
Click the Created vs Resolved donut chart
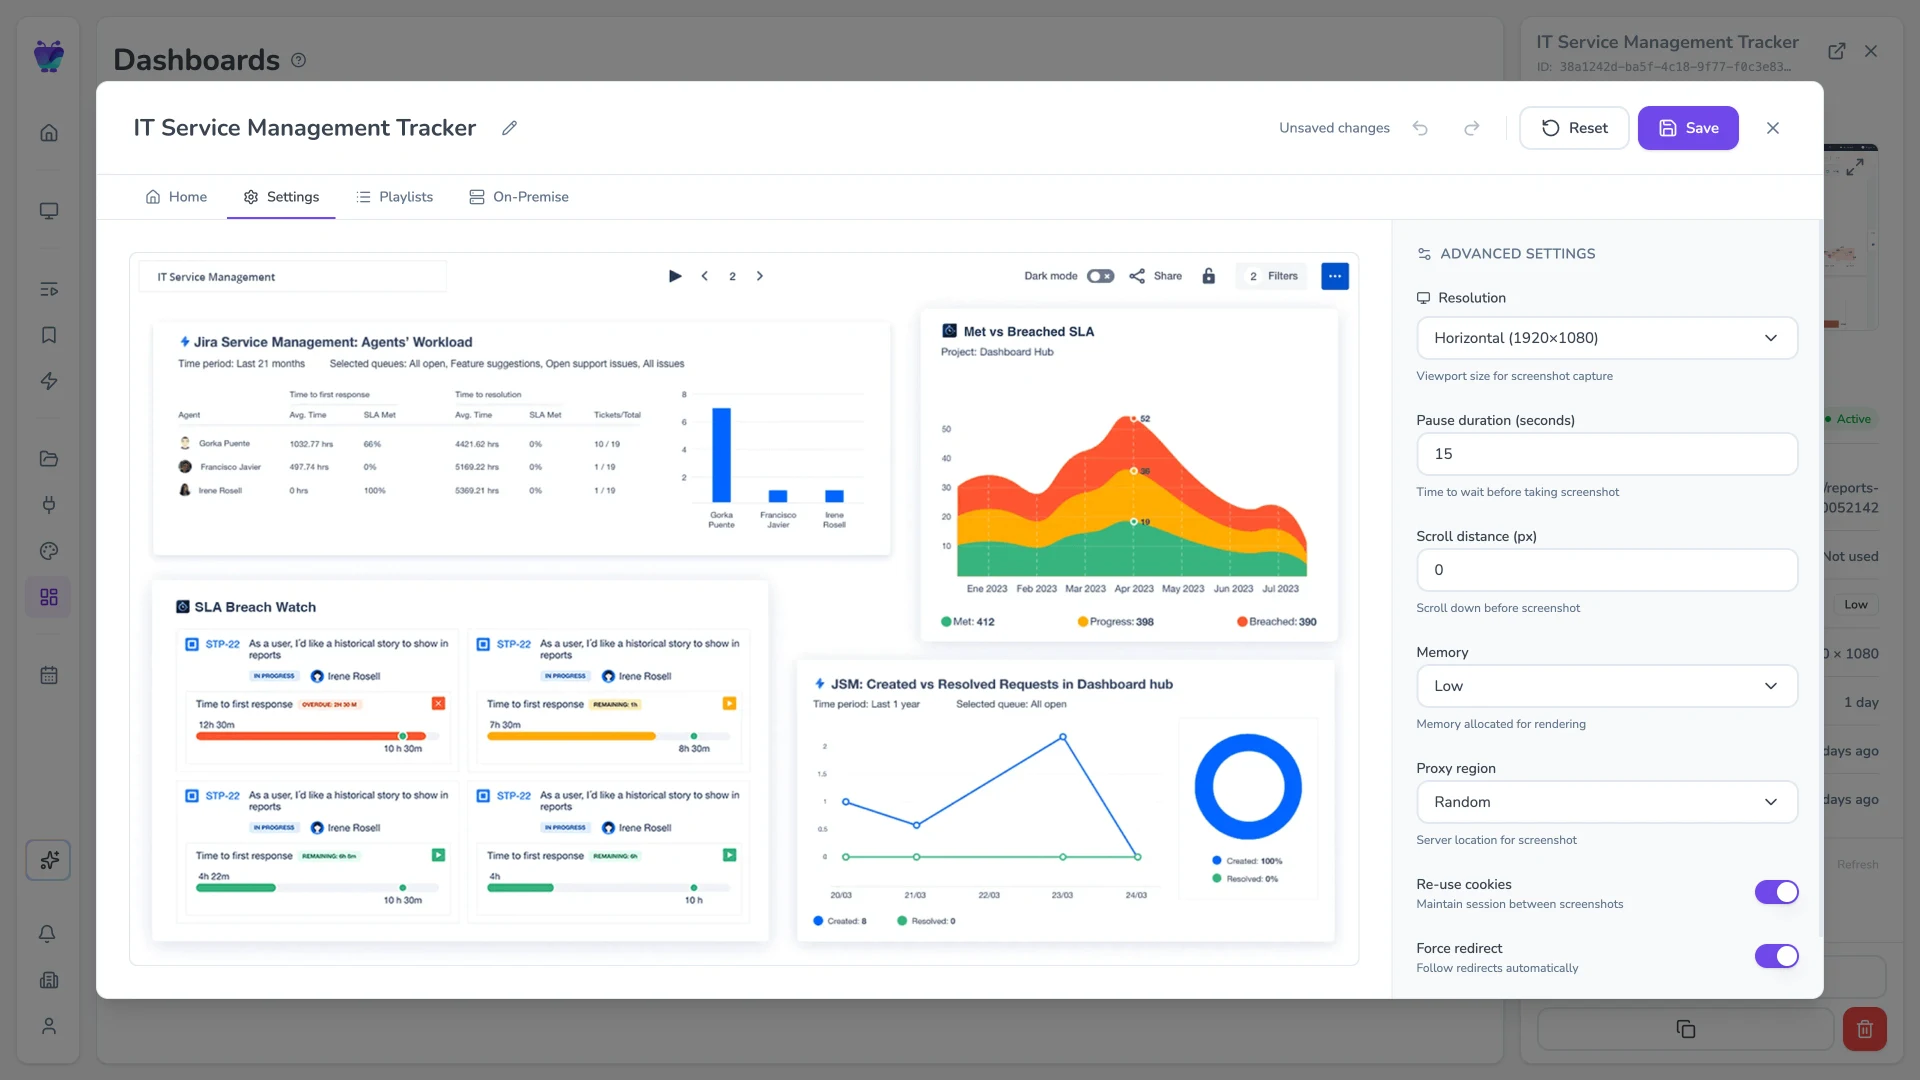[1248, 786]
